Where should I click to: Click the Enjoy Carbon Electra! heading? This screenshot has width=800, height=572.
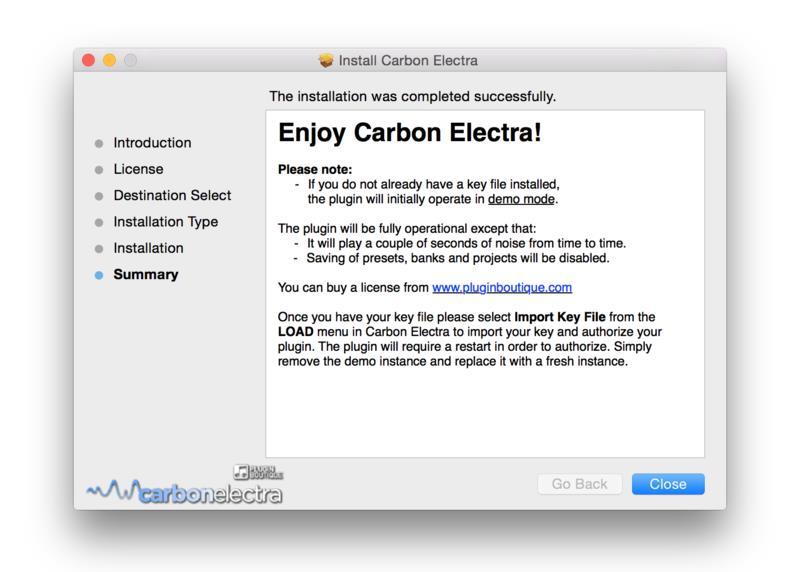[410, 133]
